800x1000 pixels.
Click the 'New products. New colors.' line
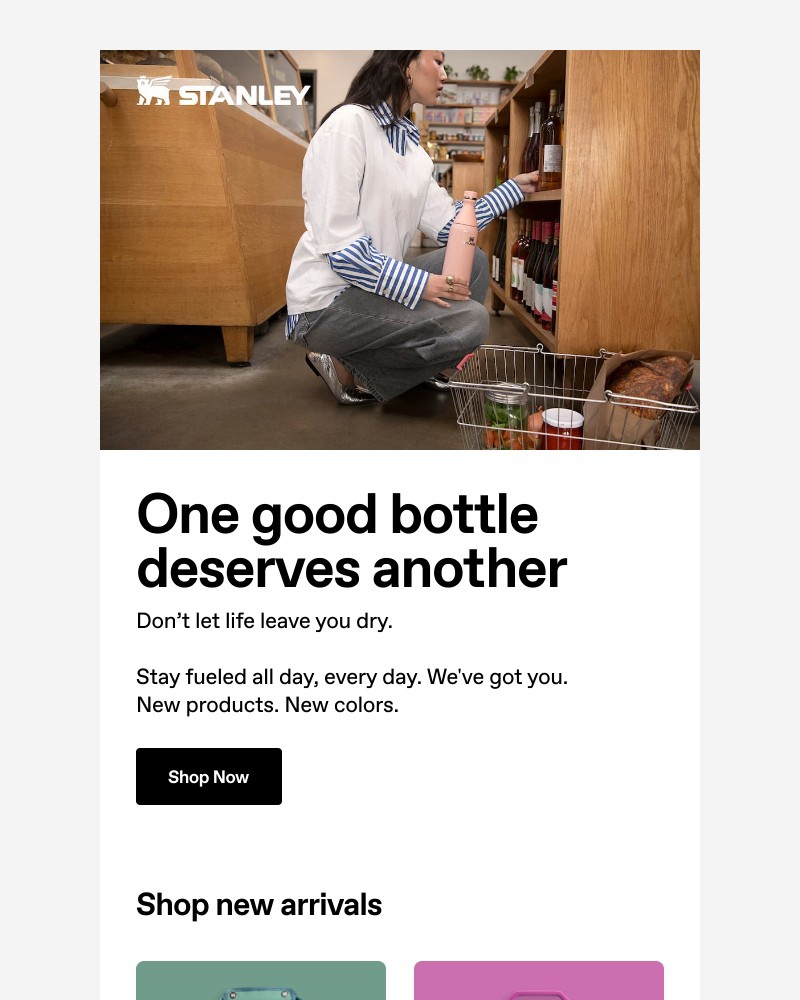point(267,705)
